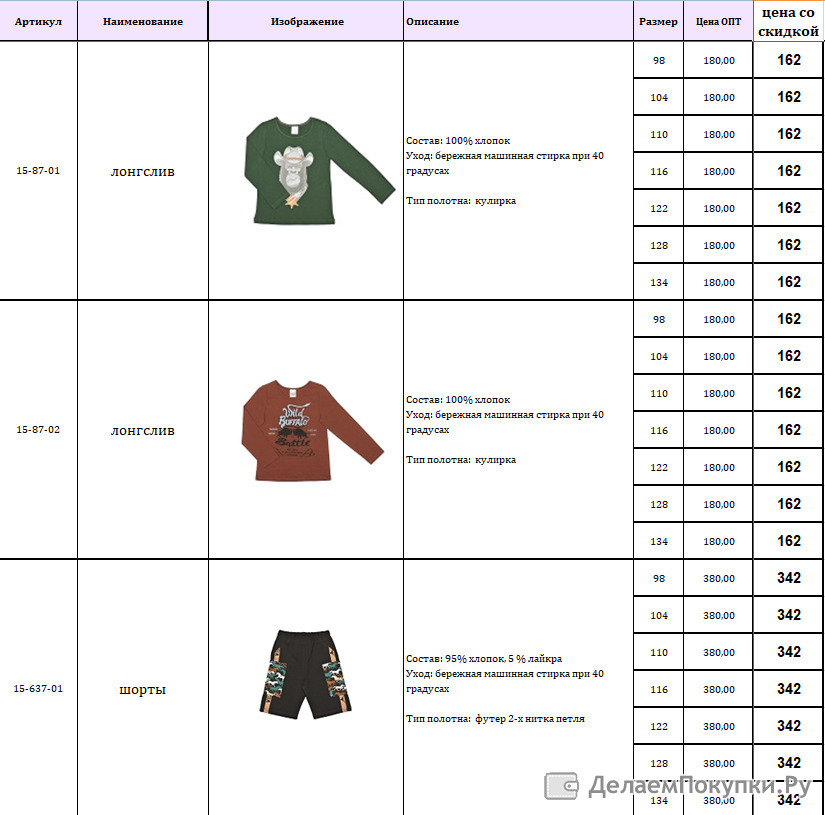The height and width of the screenshot is (815, 825).
Task: Click the Изображение column header
Action: point(306,22)
